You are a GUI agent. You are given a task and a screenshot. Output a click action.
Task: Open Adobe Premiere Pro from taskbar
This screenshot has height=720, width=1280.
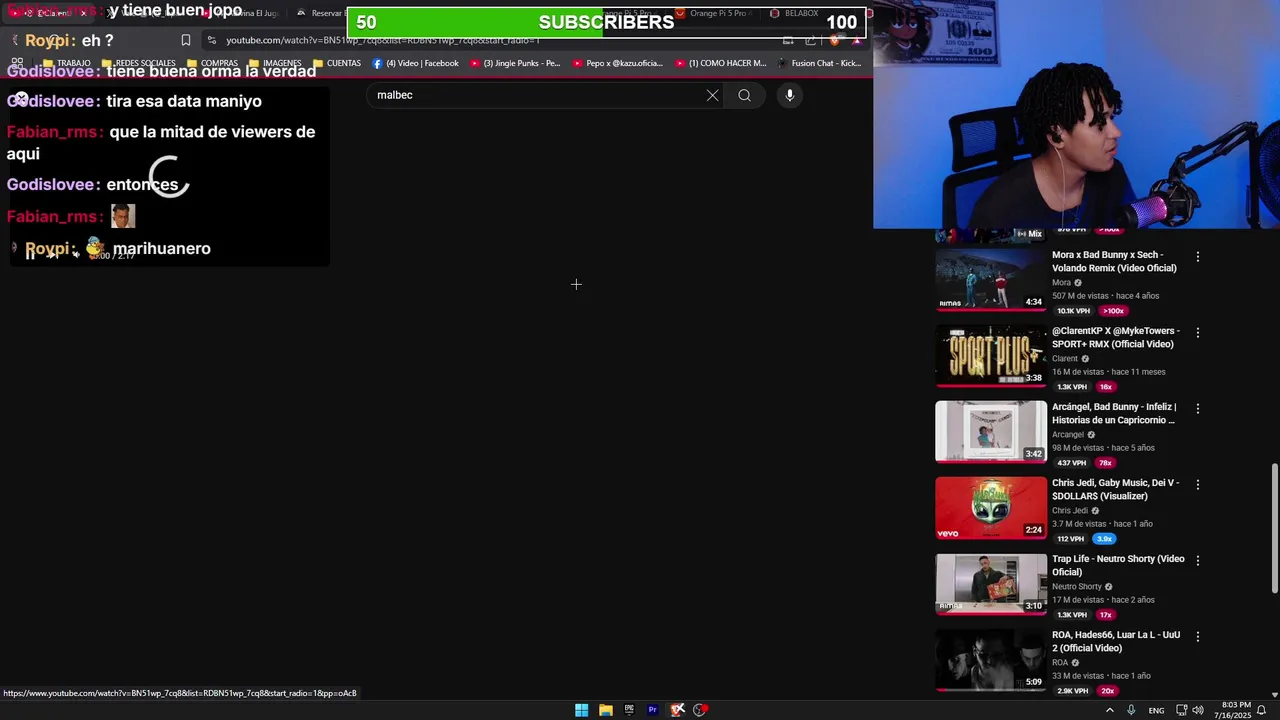[653, 710]
